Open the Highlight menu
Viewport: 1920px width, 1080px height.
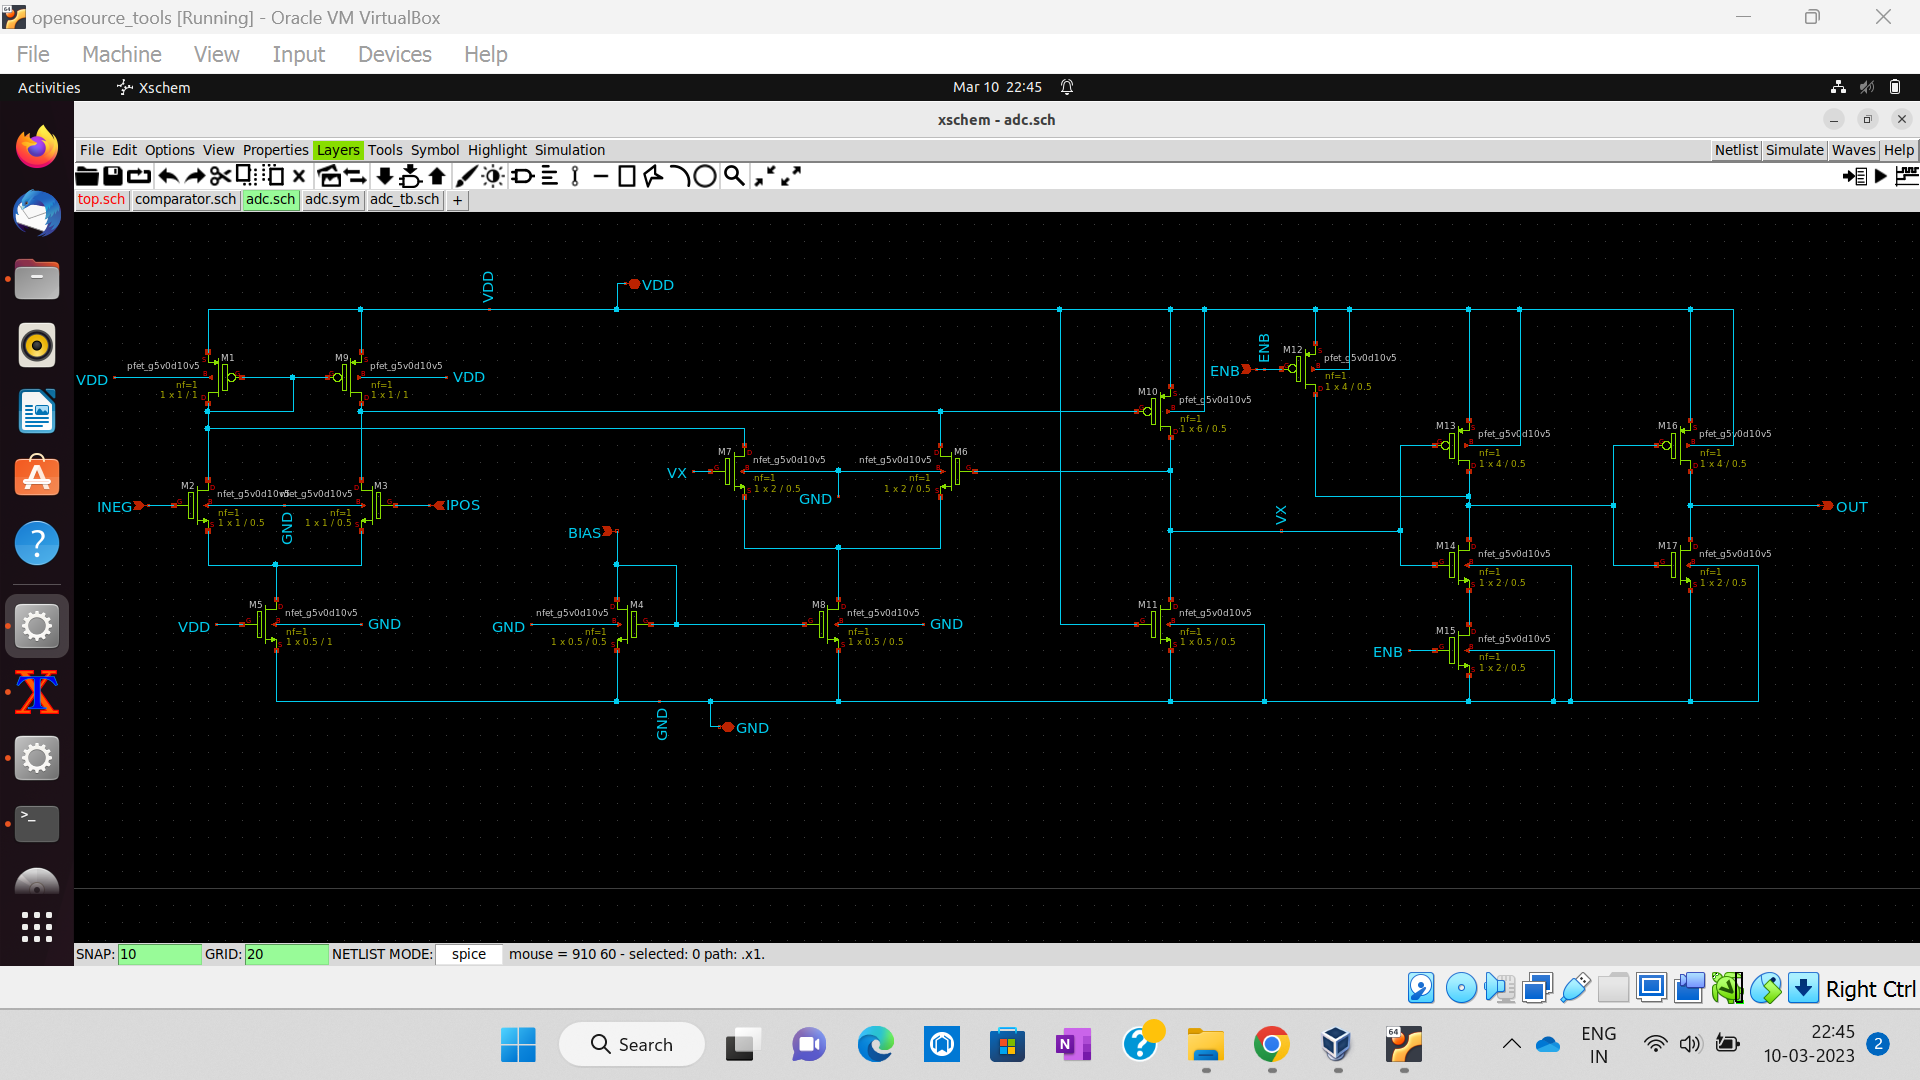tap(497, 150)
